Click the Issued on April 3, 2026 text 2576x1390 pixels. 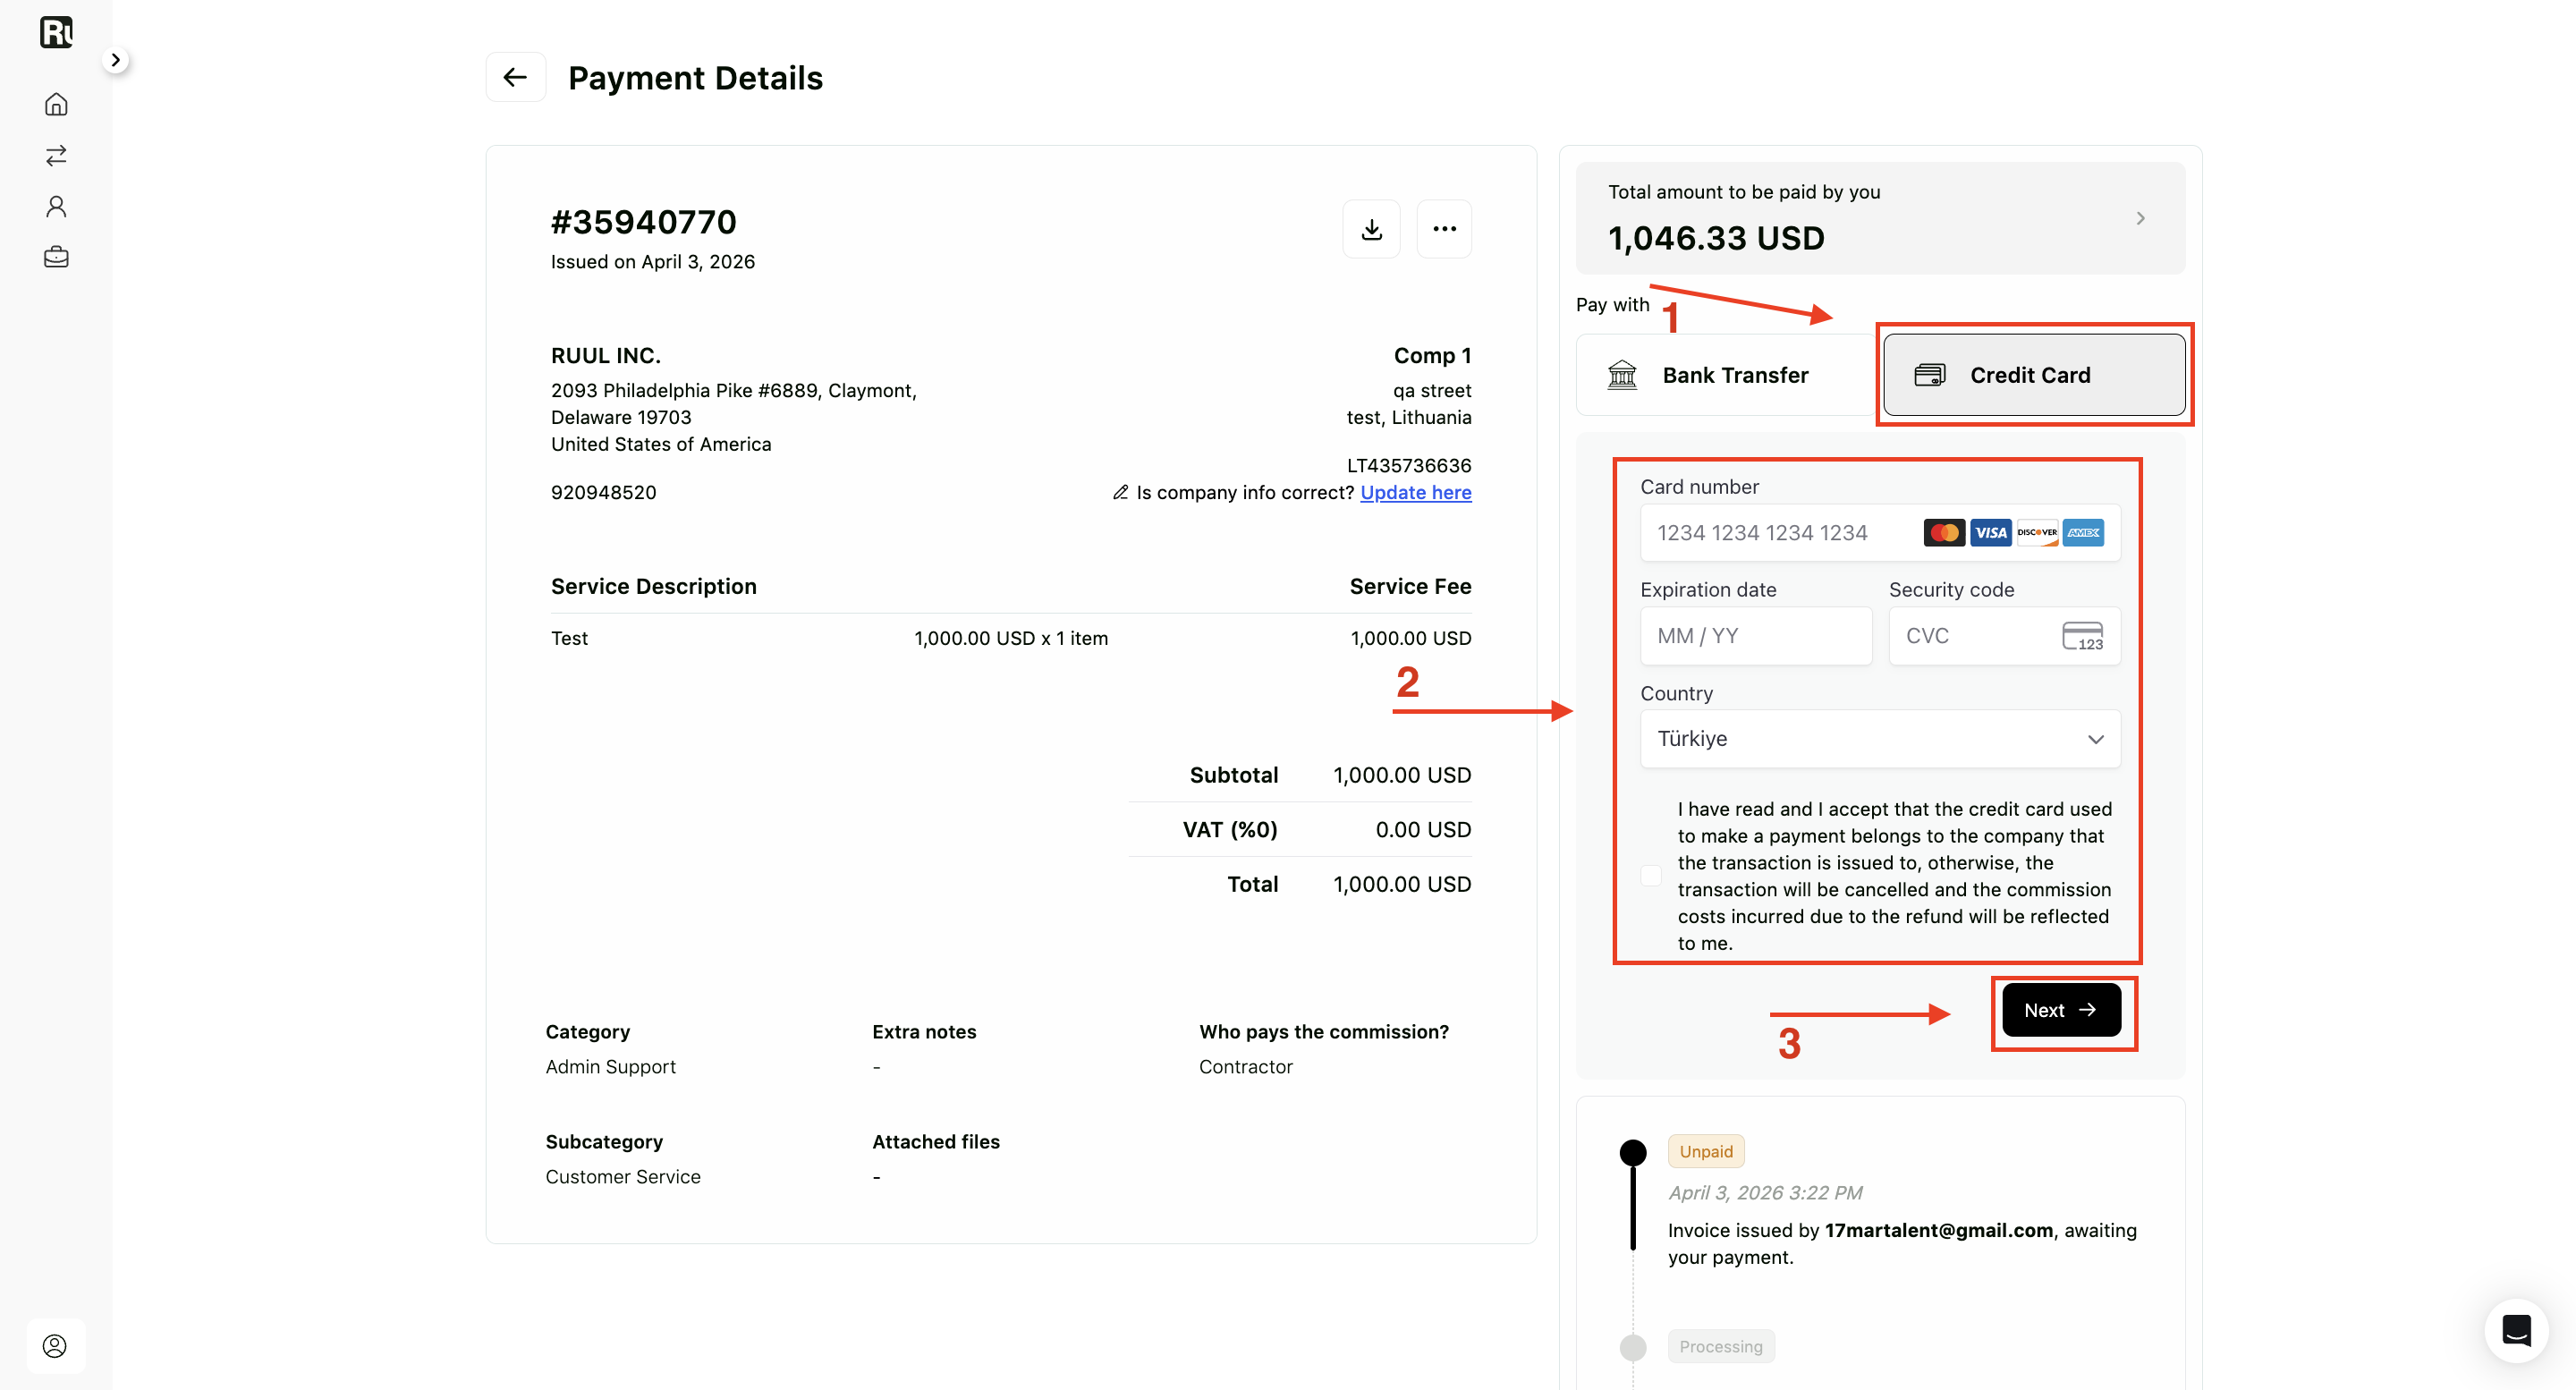click(x=652, y=262)
